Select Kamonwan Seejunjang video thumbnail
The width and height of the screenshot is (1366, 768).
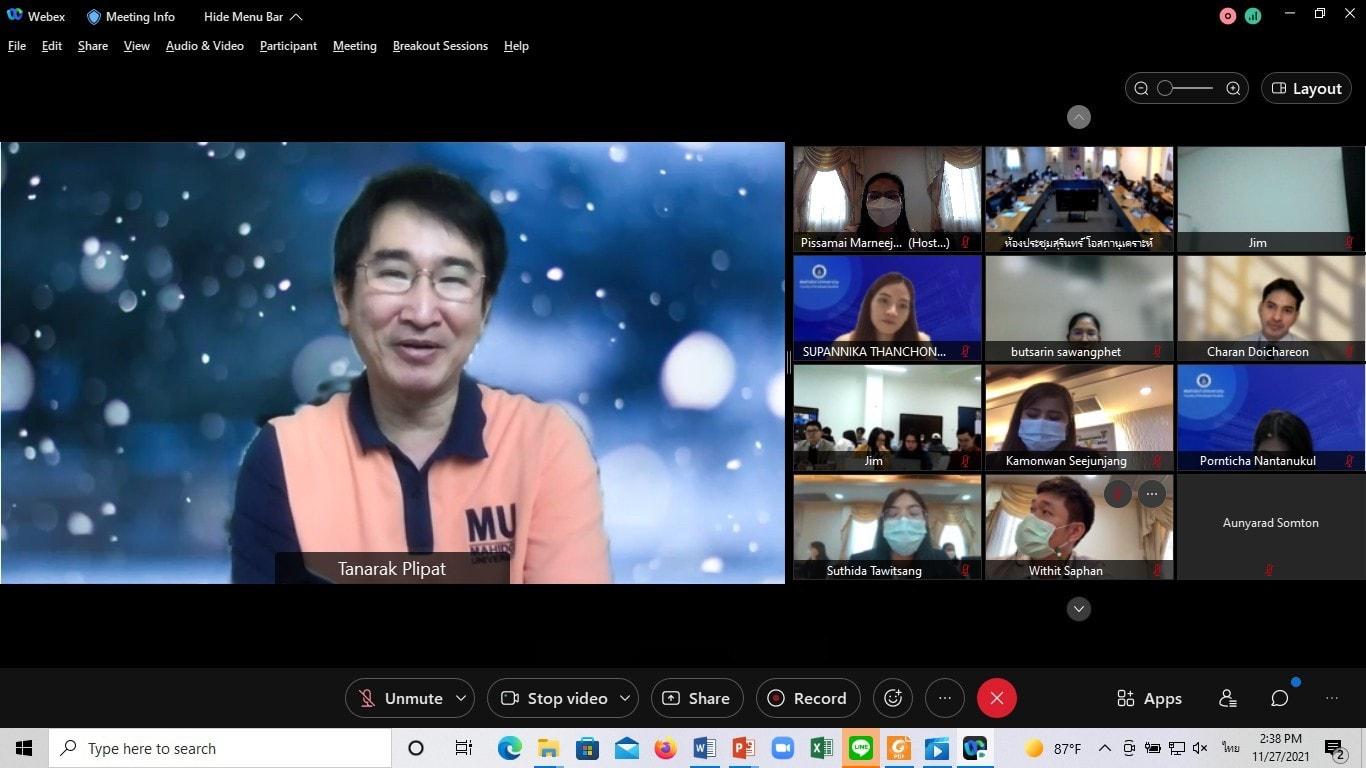pyautogui.click(x=1079, y=417)
